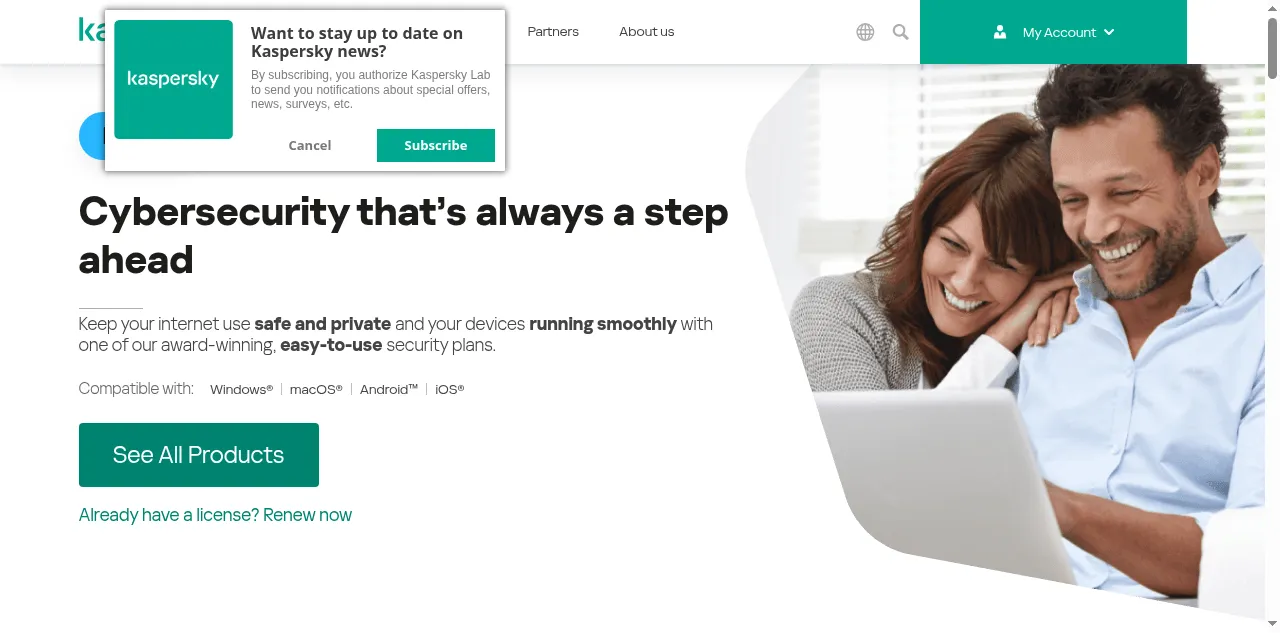Screen dimensions: 1280x633
Task: Dismiss the notification popup with Cancel
Action: 310,145
